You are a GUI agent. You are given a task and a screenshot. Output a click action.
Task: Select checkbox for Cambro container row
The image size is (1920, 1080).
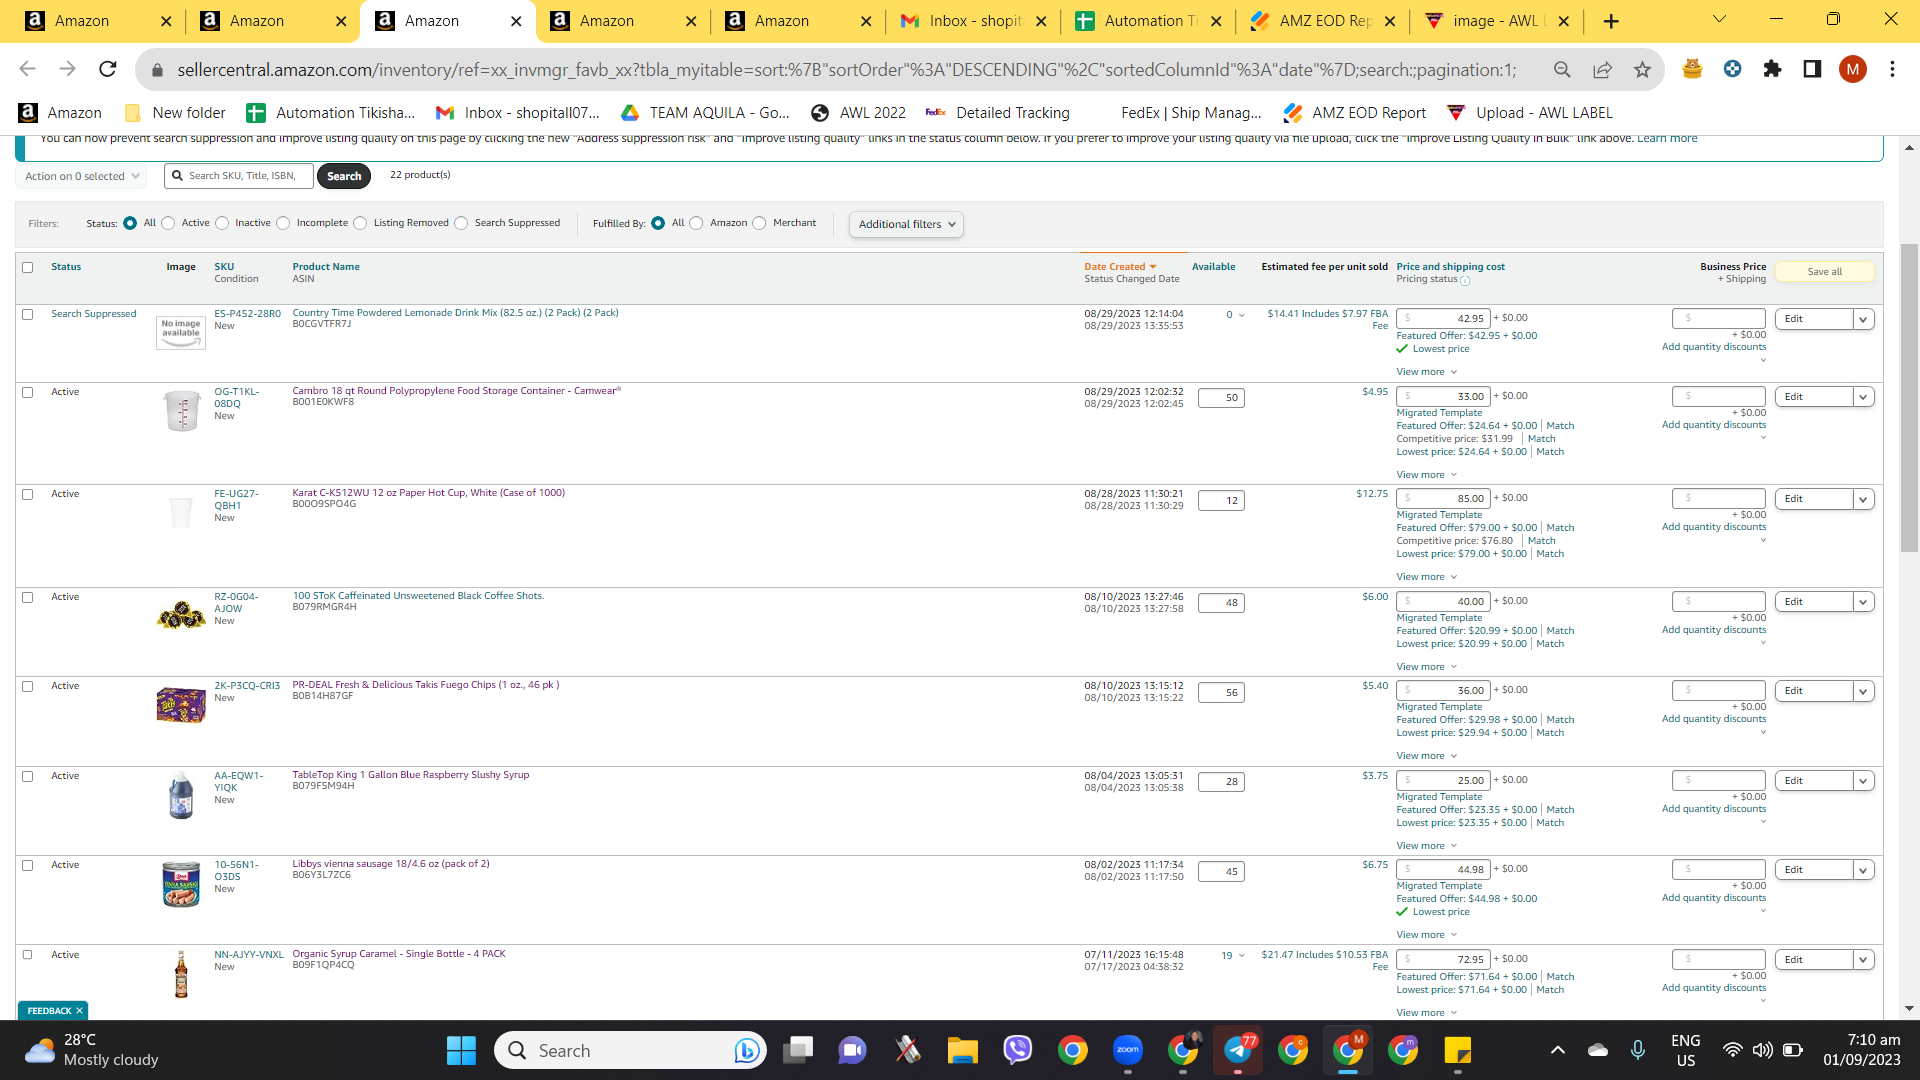click(x=28, y=392)
